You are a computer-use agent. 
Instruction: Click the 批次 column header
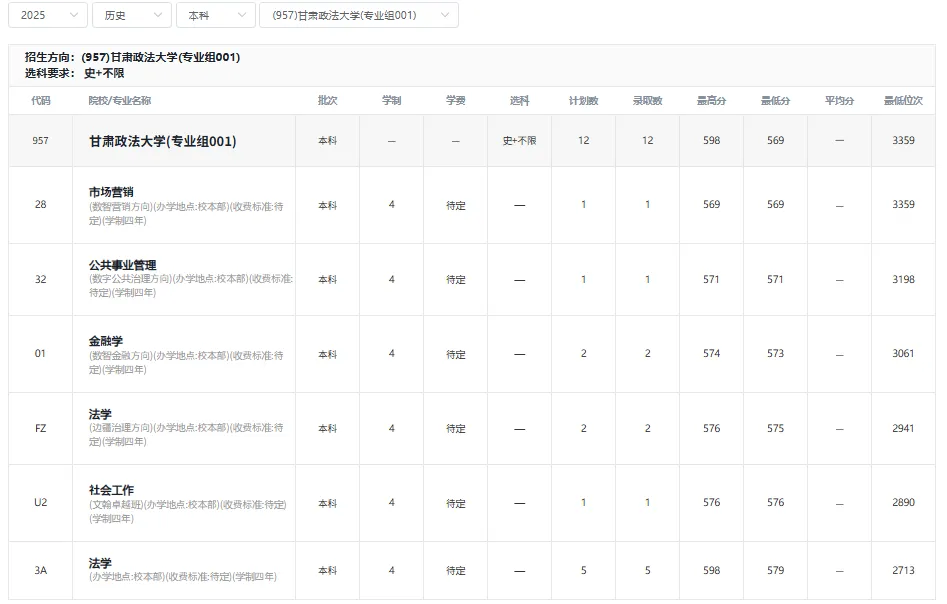(327, 101)
